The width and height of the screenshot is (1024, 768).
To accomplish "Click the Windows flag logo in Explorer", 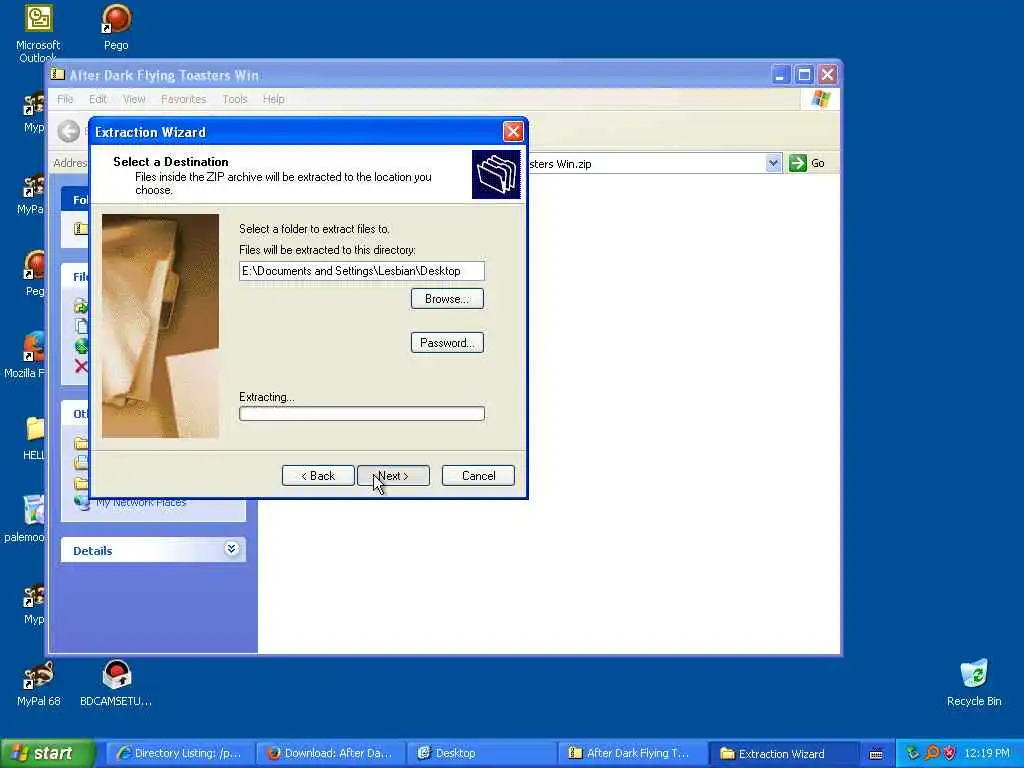I will pyautogui.click(x=820, y=99).
